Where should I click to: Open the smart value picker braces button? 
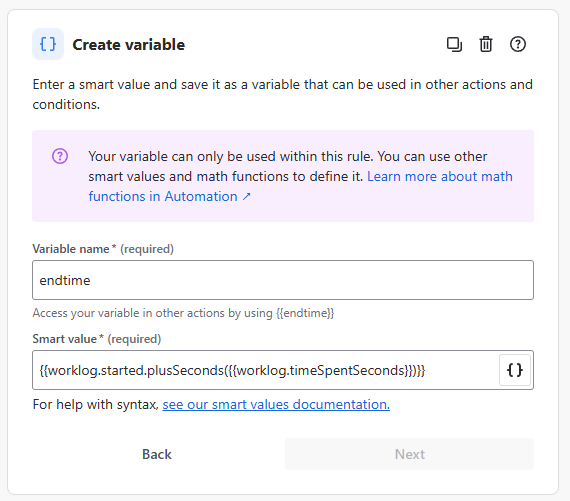click(515, 370)
